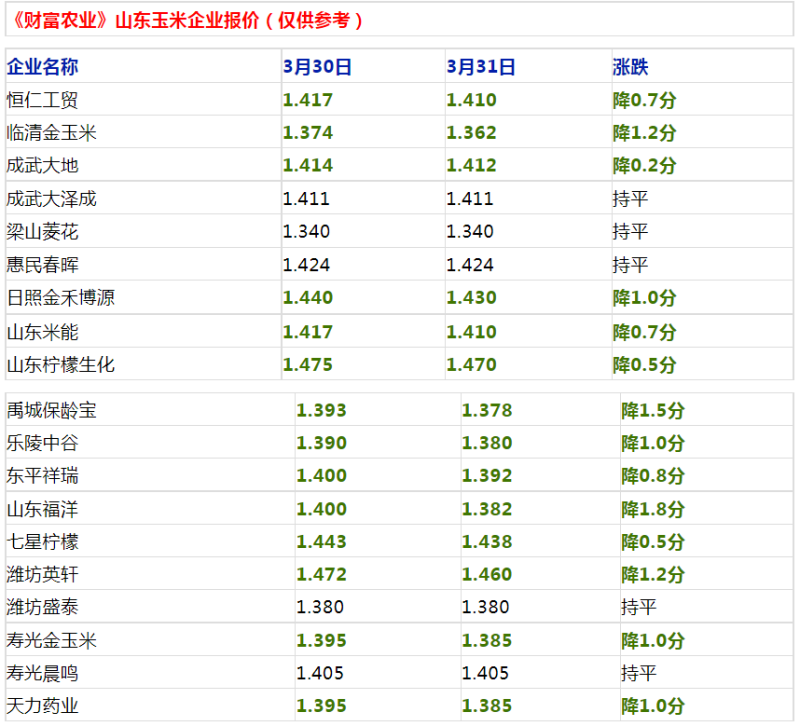The image size is (800, 726).
Task: Click the company name 恒仁工贸
Action: (x=42, y=100)
